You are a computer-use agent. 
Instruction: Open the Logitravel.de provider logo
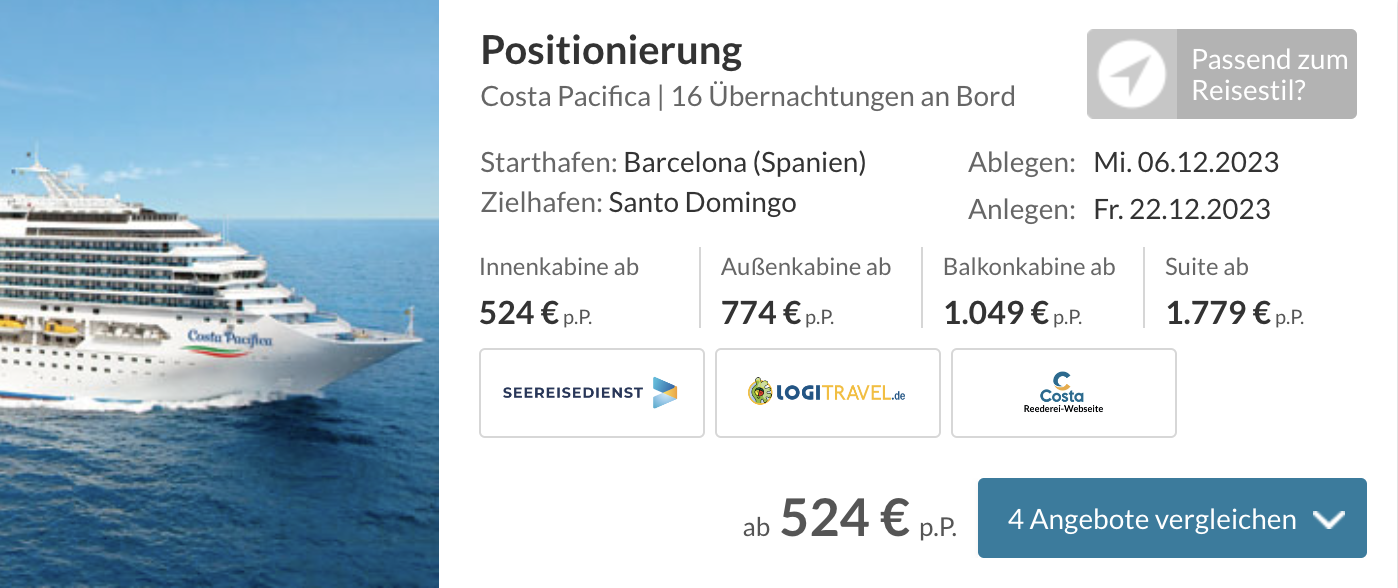(x=828, y=393)
